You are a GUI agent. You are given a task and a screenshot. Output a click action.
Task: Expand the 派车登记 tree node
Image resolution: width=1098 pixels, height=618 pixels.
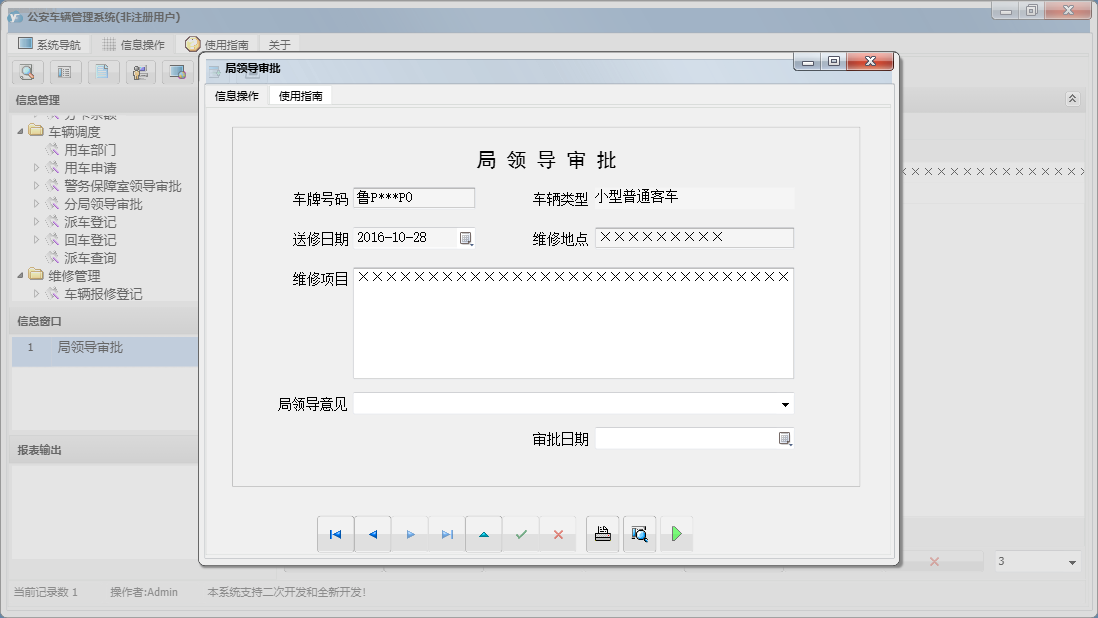(x=36, y=222)
